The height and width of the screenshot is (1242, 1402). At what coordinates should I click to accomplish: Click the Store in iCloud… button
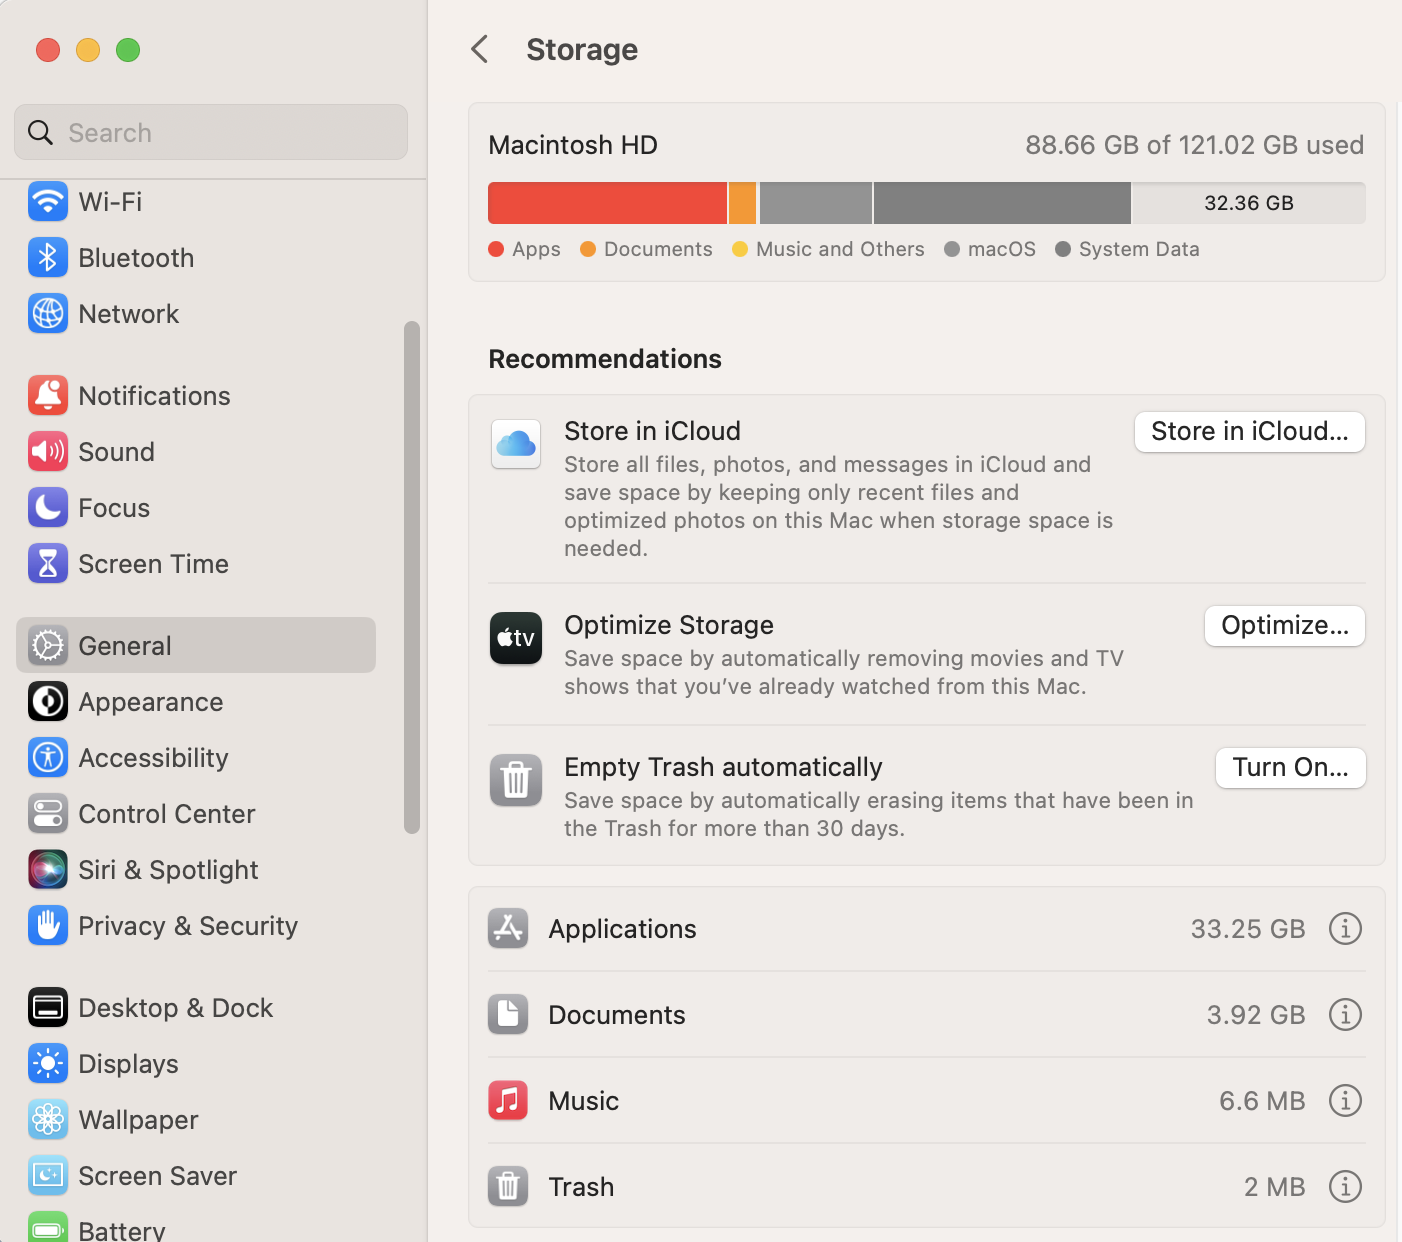tap(1249, 432)
